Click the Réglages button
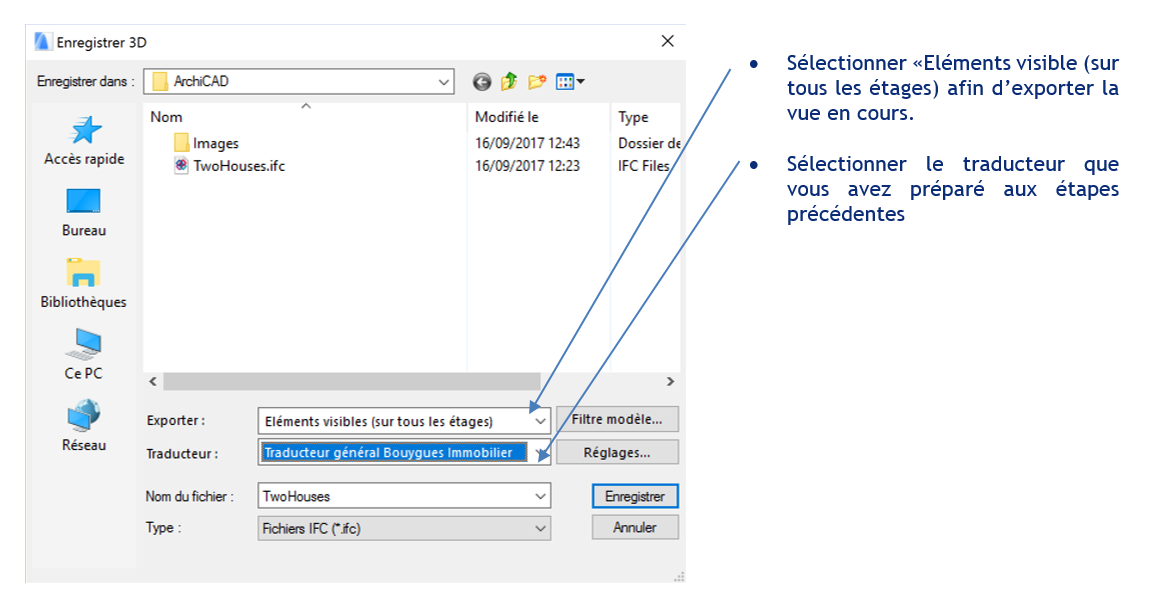Image resolution: width=1172 pixels, height=600 pixels. pyautogui.click(x=617, y=452)
